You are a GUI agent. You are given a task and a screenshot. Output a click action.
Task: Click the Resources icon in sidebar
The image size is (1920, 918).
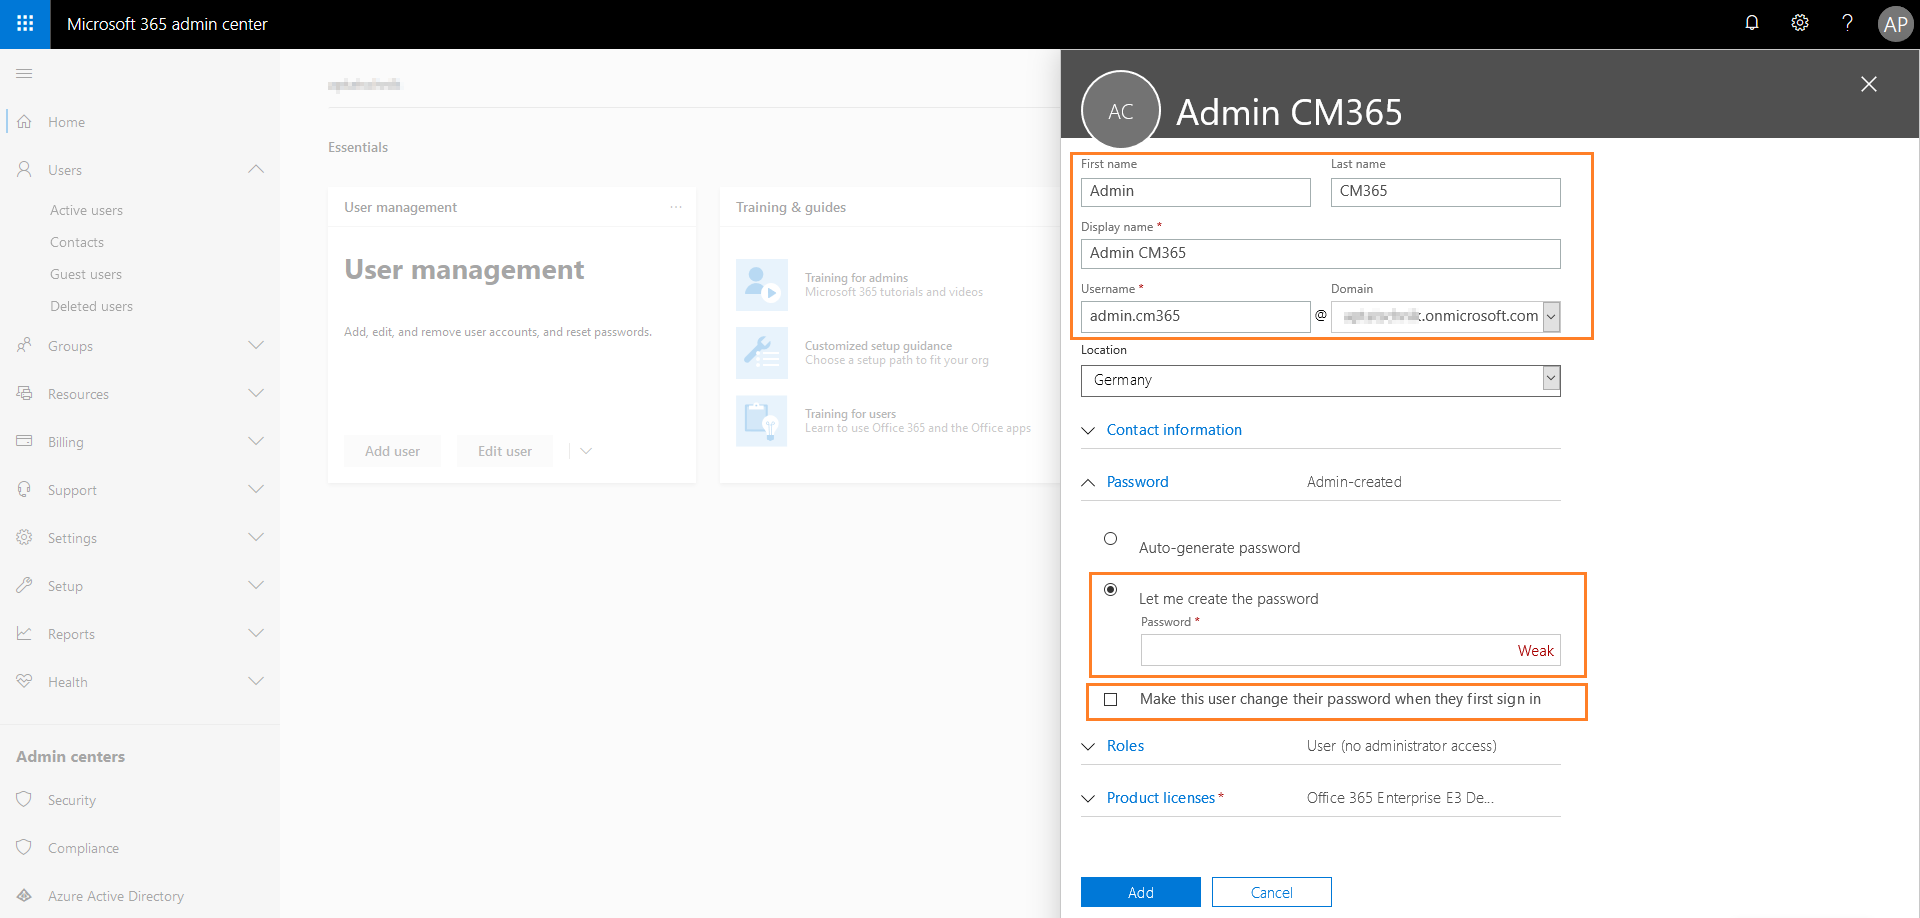point(24,394)
